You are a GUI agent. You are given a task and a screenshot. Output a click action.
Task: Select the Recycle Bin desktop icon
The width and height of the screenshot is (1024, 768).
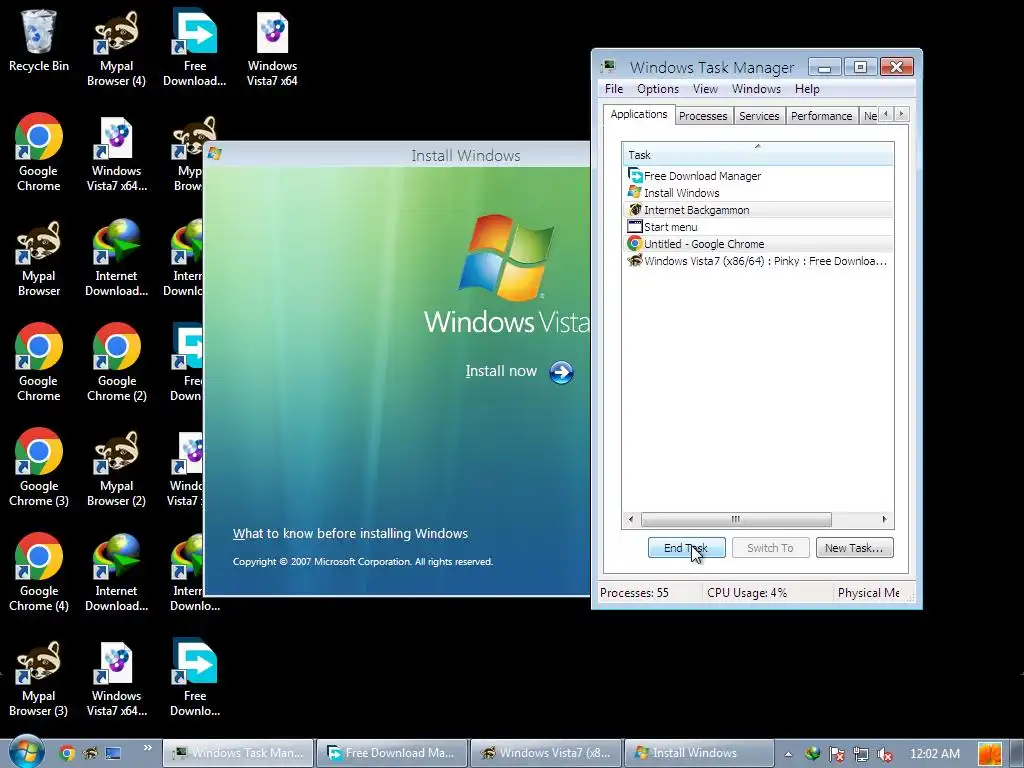[39, 40]
